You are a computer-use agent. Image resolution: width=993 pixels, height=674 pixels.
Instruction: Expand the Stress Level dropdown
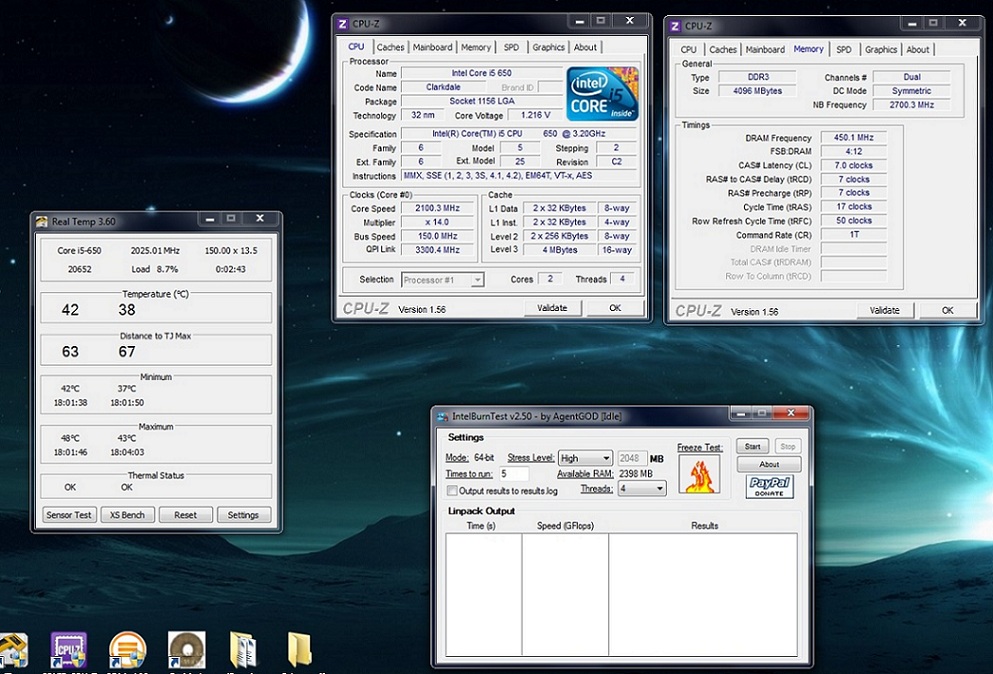coord(585,457)
